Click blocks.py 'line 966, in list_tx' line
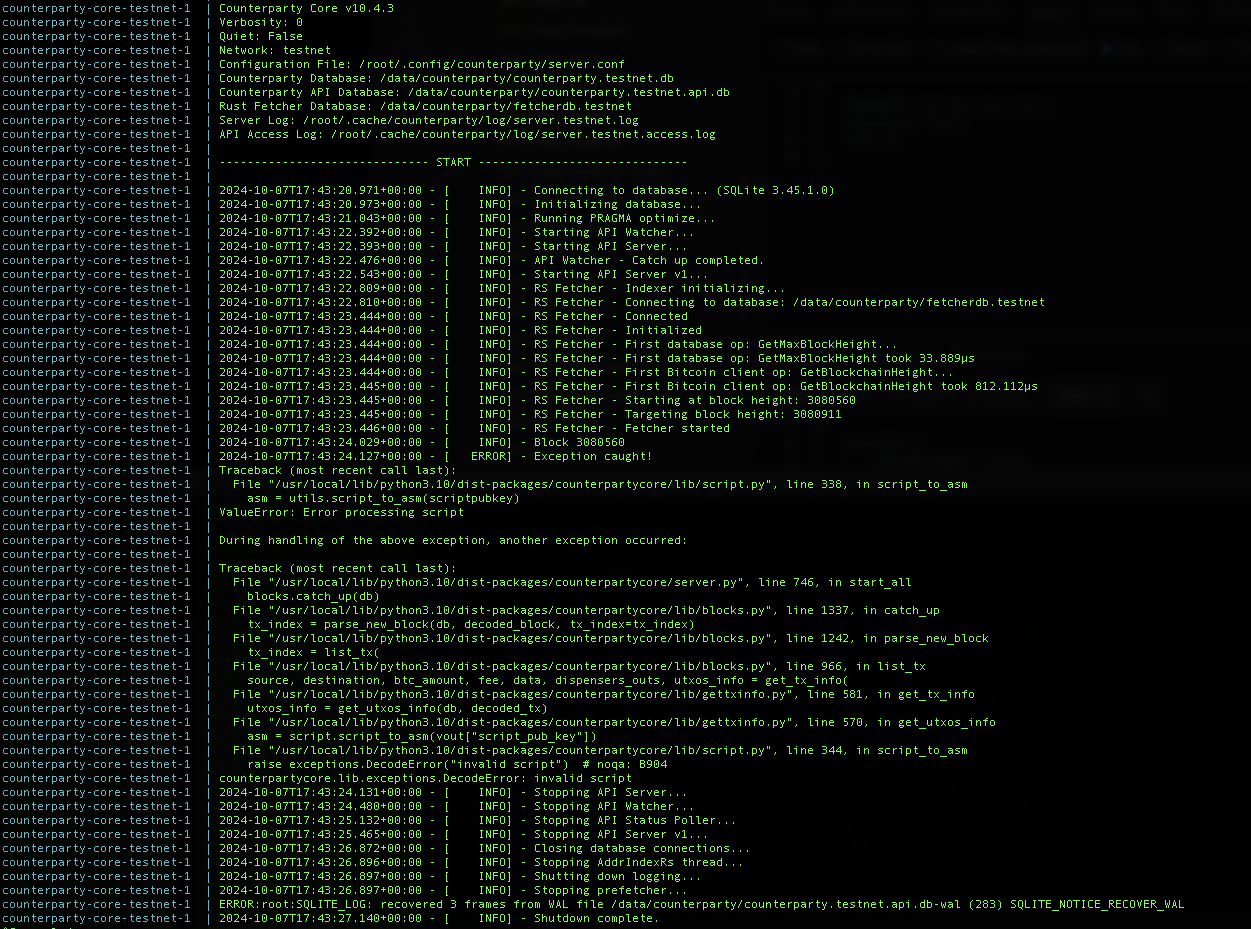 coord(579,666)
